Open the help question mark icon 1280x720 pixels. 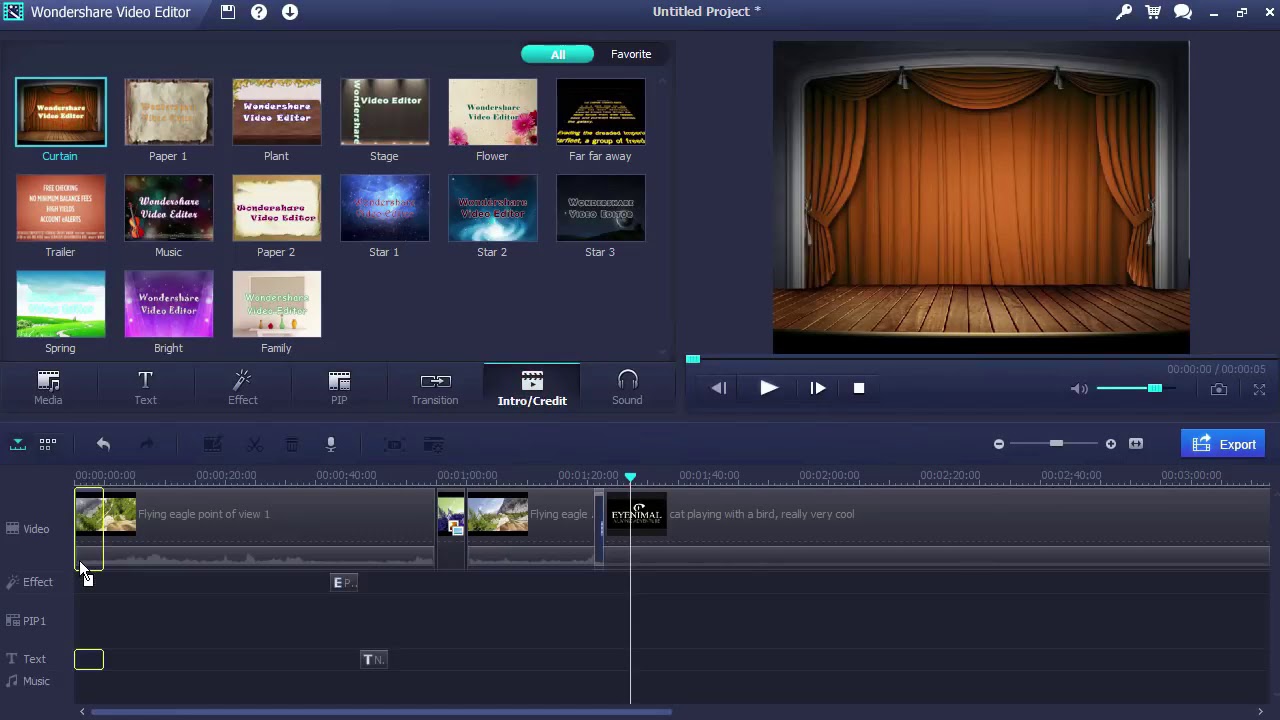[x=259, y=12]
